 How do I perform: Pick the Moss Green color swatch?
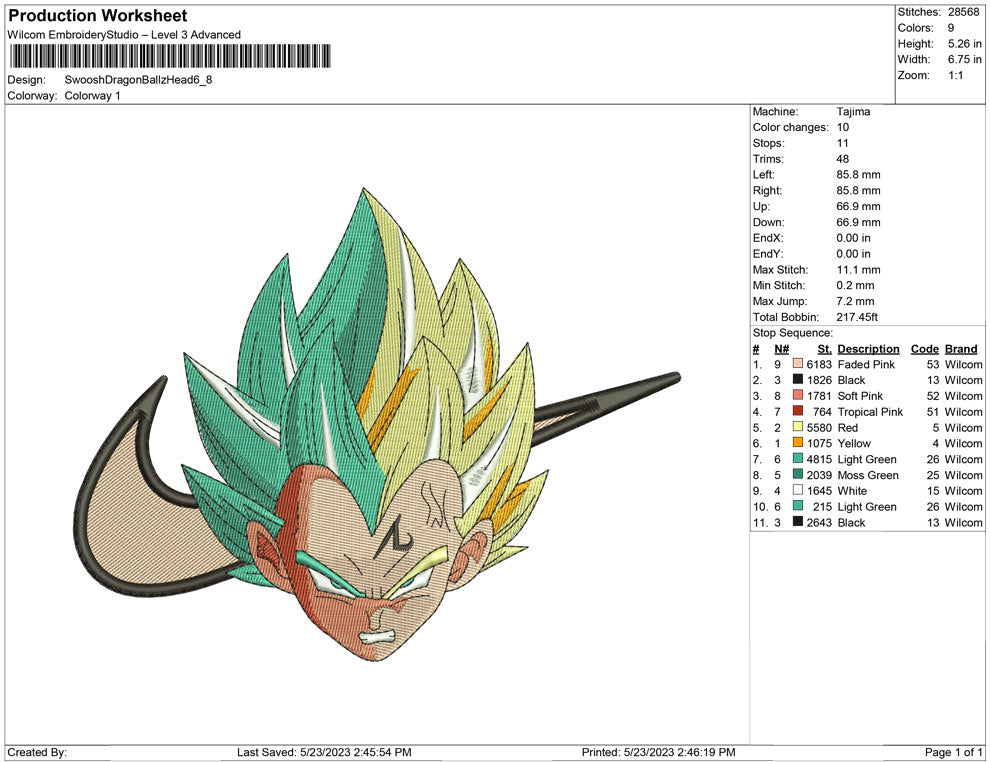coord(798,474)
